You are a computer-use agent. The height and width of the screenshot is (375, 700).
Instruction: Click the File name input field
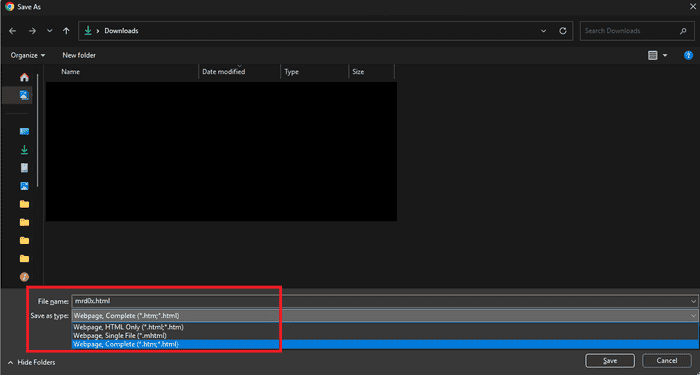[x=384, y=301]
